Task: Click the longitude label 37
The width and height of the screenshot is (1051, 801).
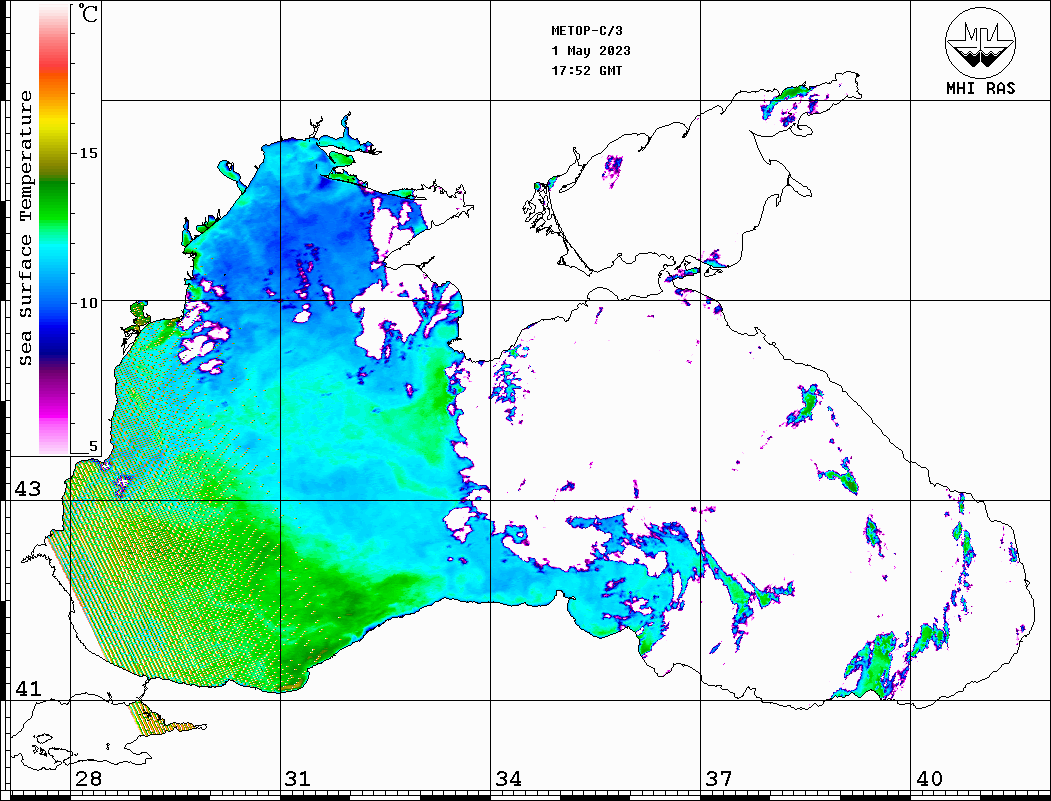Action: [719, 778]
